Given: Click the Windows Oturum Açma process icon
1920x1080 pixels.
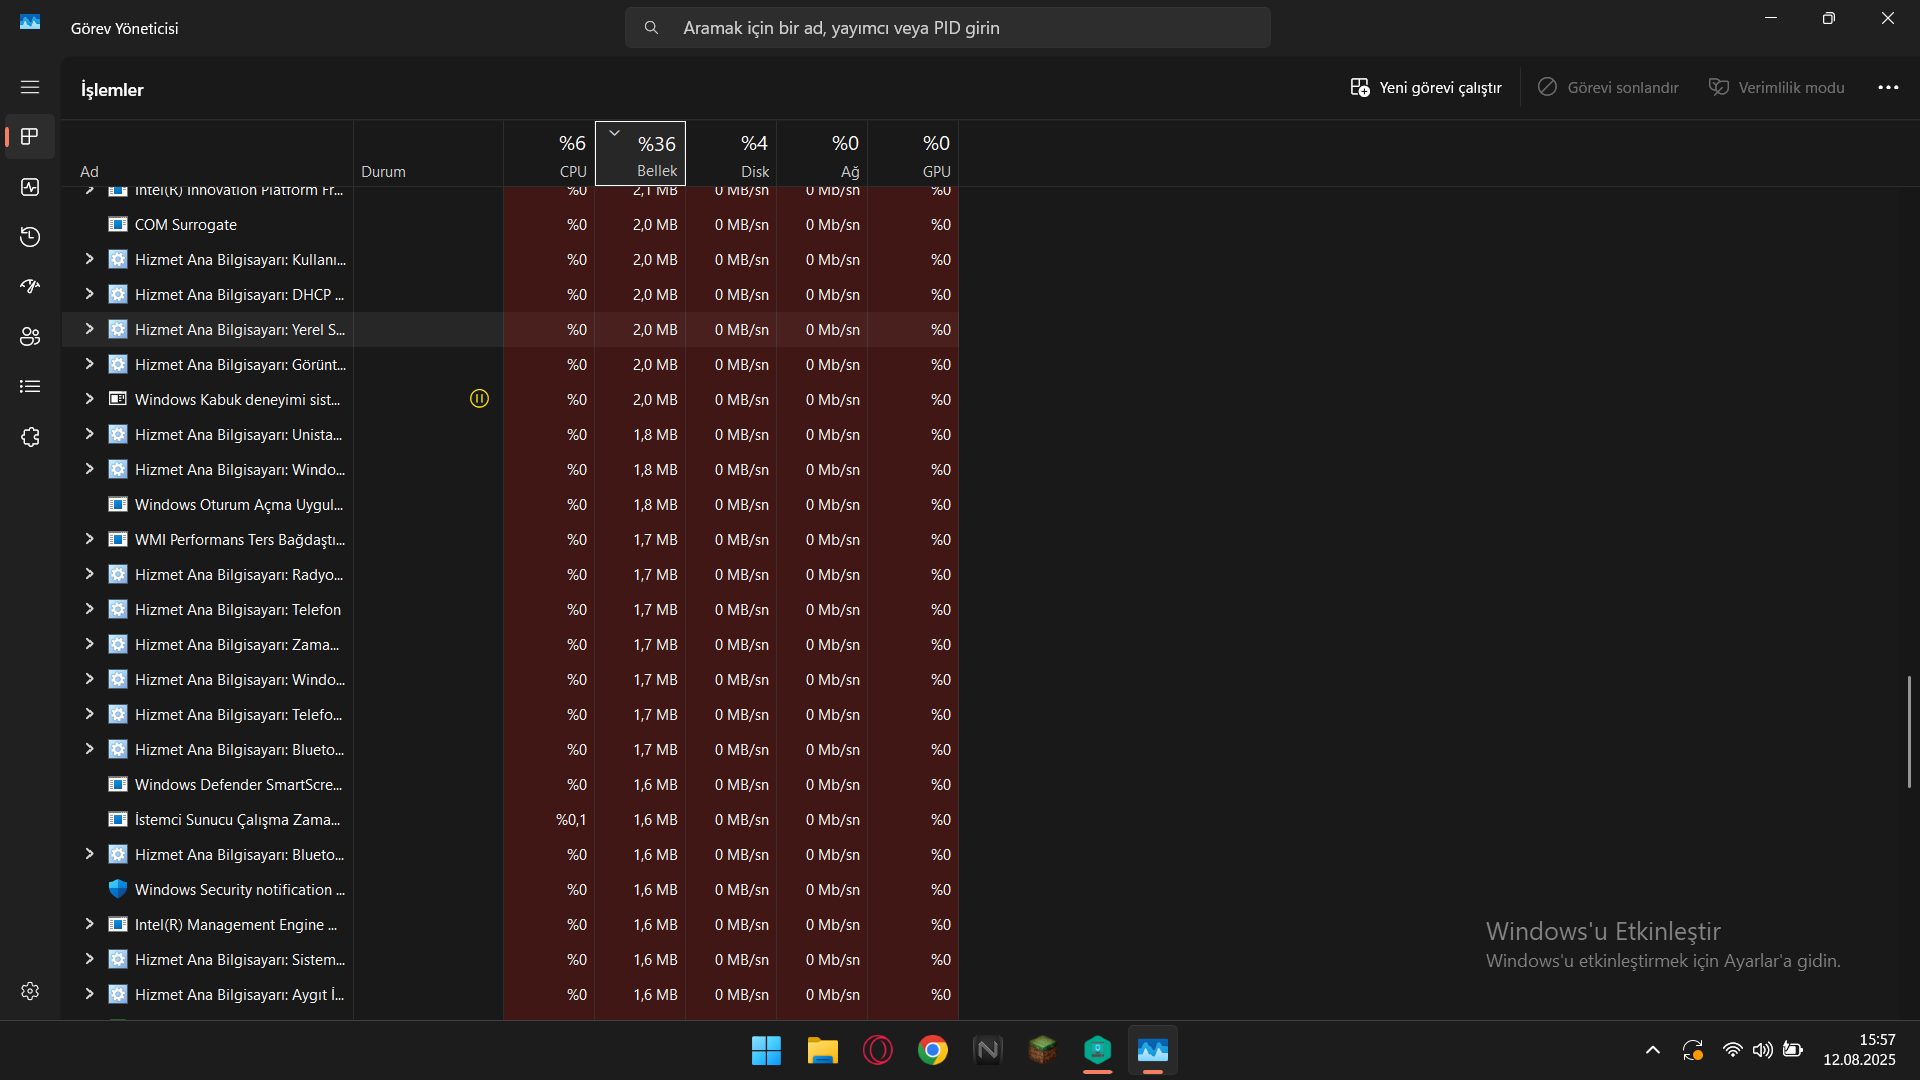Looking at the screenshot, I should coord(118,504).
